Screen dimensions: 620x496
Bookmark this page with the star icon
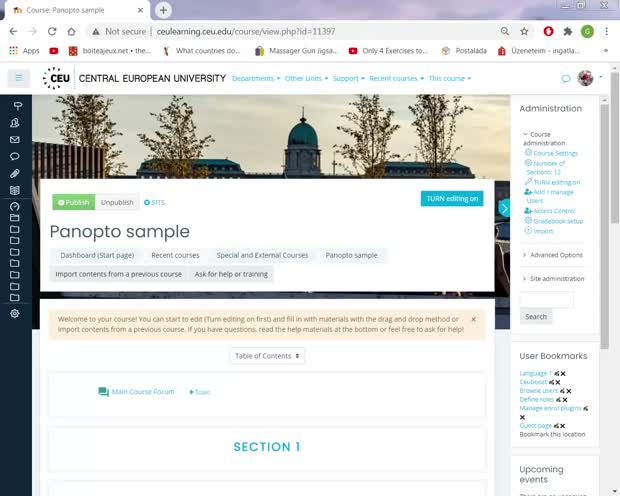click(x=524, y=31)
